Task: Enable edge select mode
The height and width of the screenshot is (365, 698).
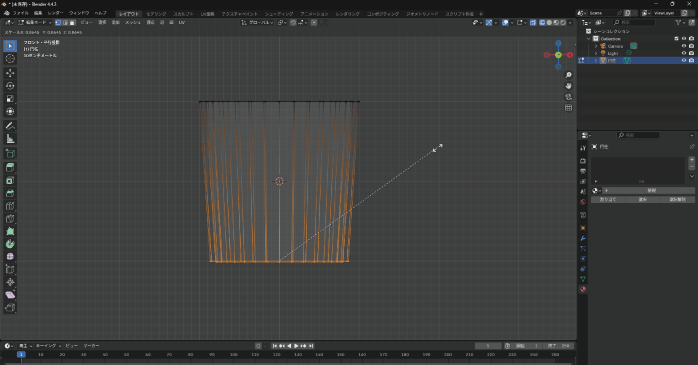Action: tap(65, 22)
